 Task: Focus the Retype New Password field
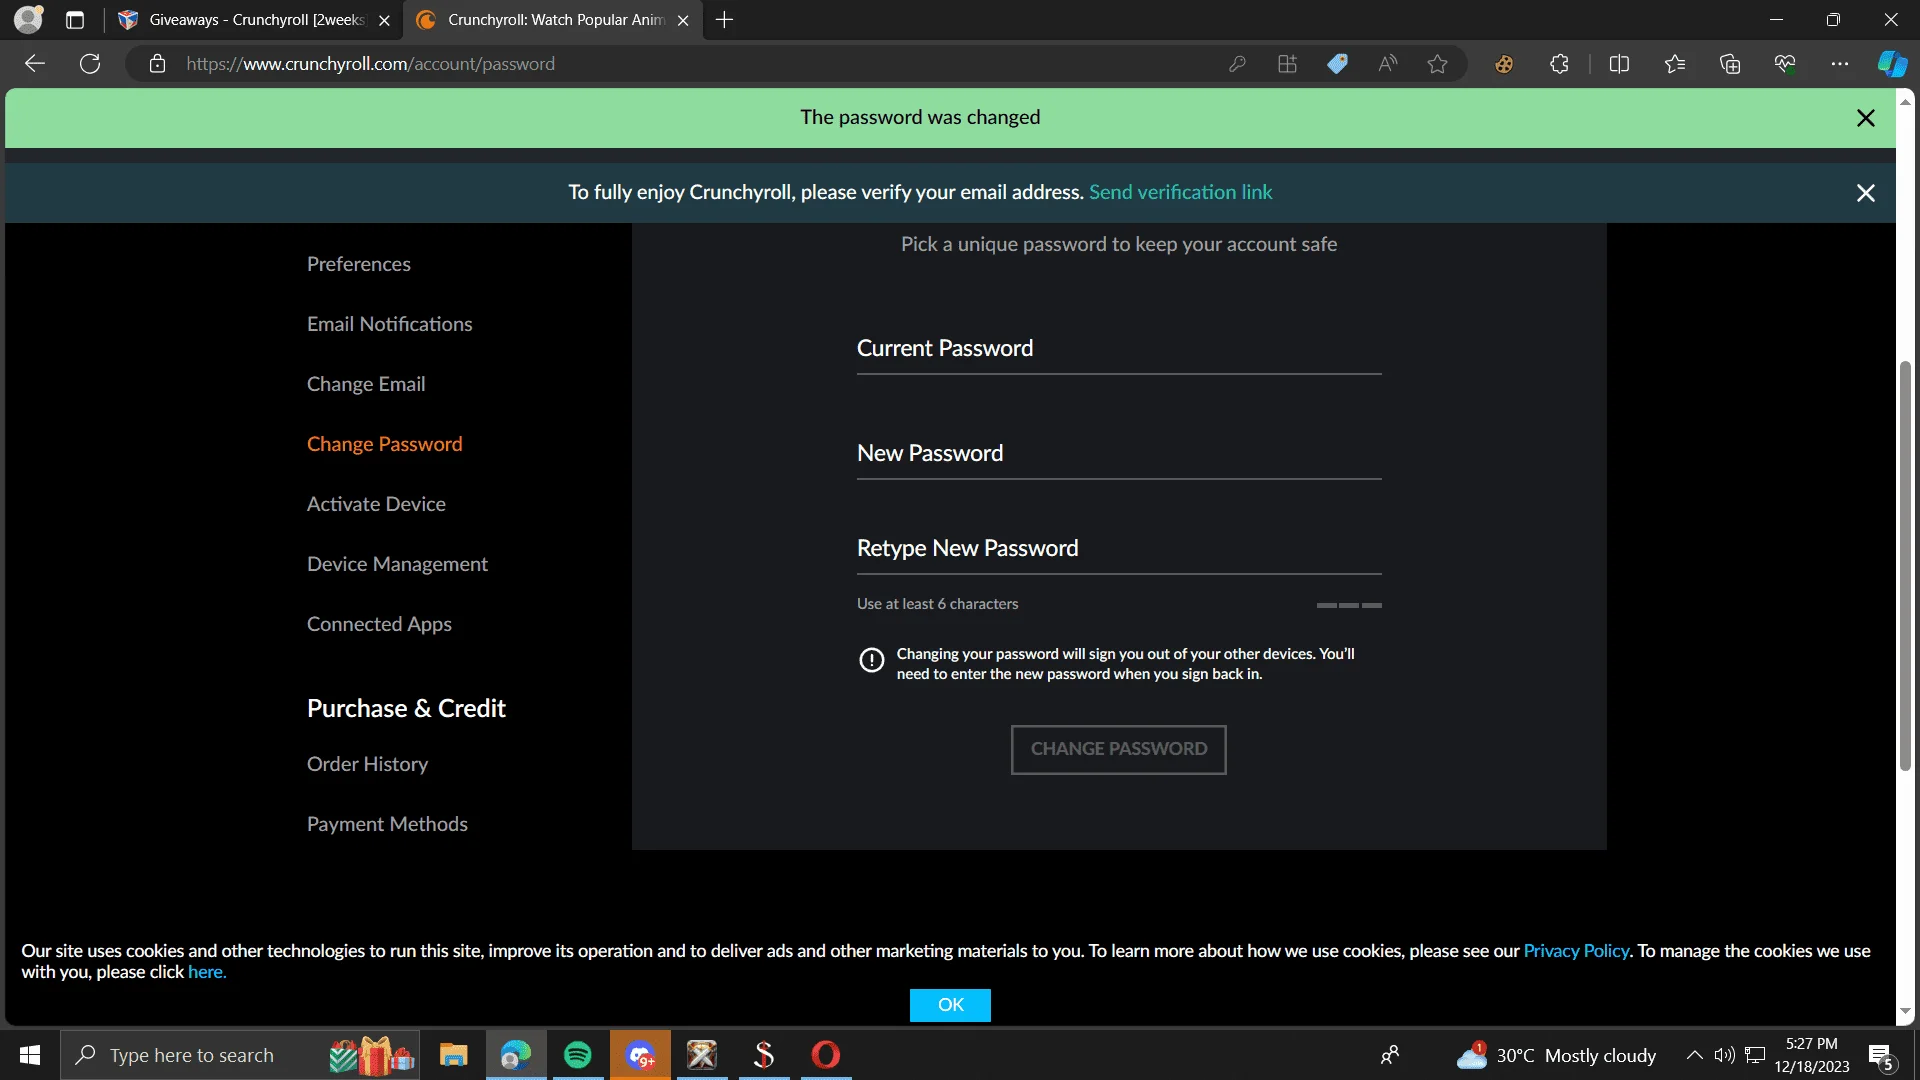(x=1119, y=549)
